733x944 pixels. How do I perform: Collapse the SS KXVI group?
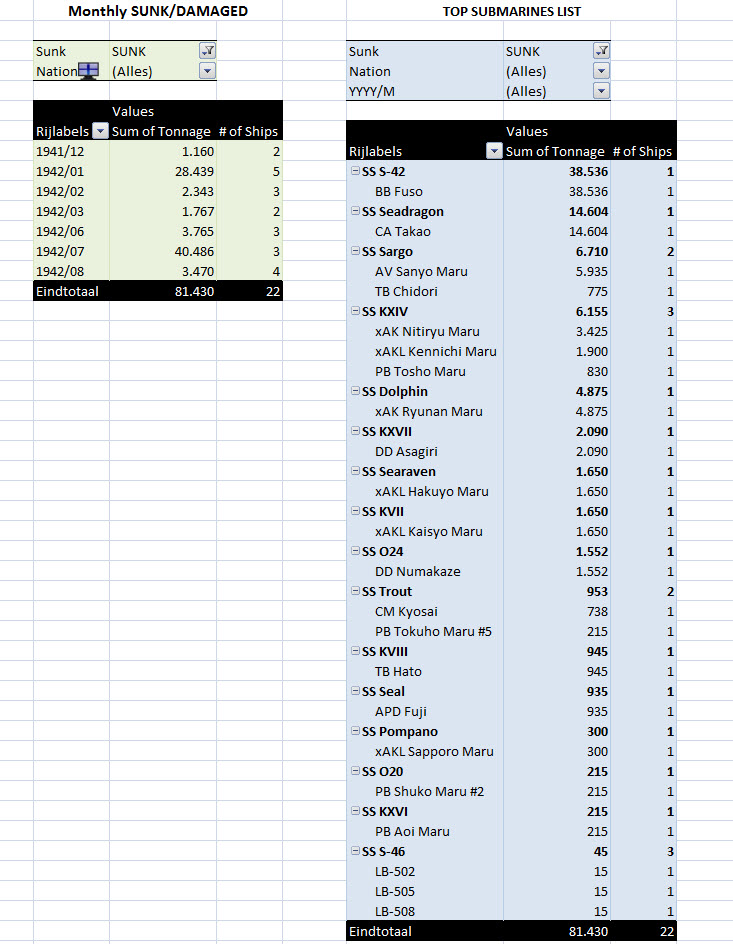356,811
